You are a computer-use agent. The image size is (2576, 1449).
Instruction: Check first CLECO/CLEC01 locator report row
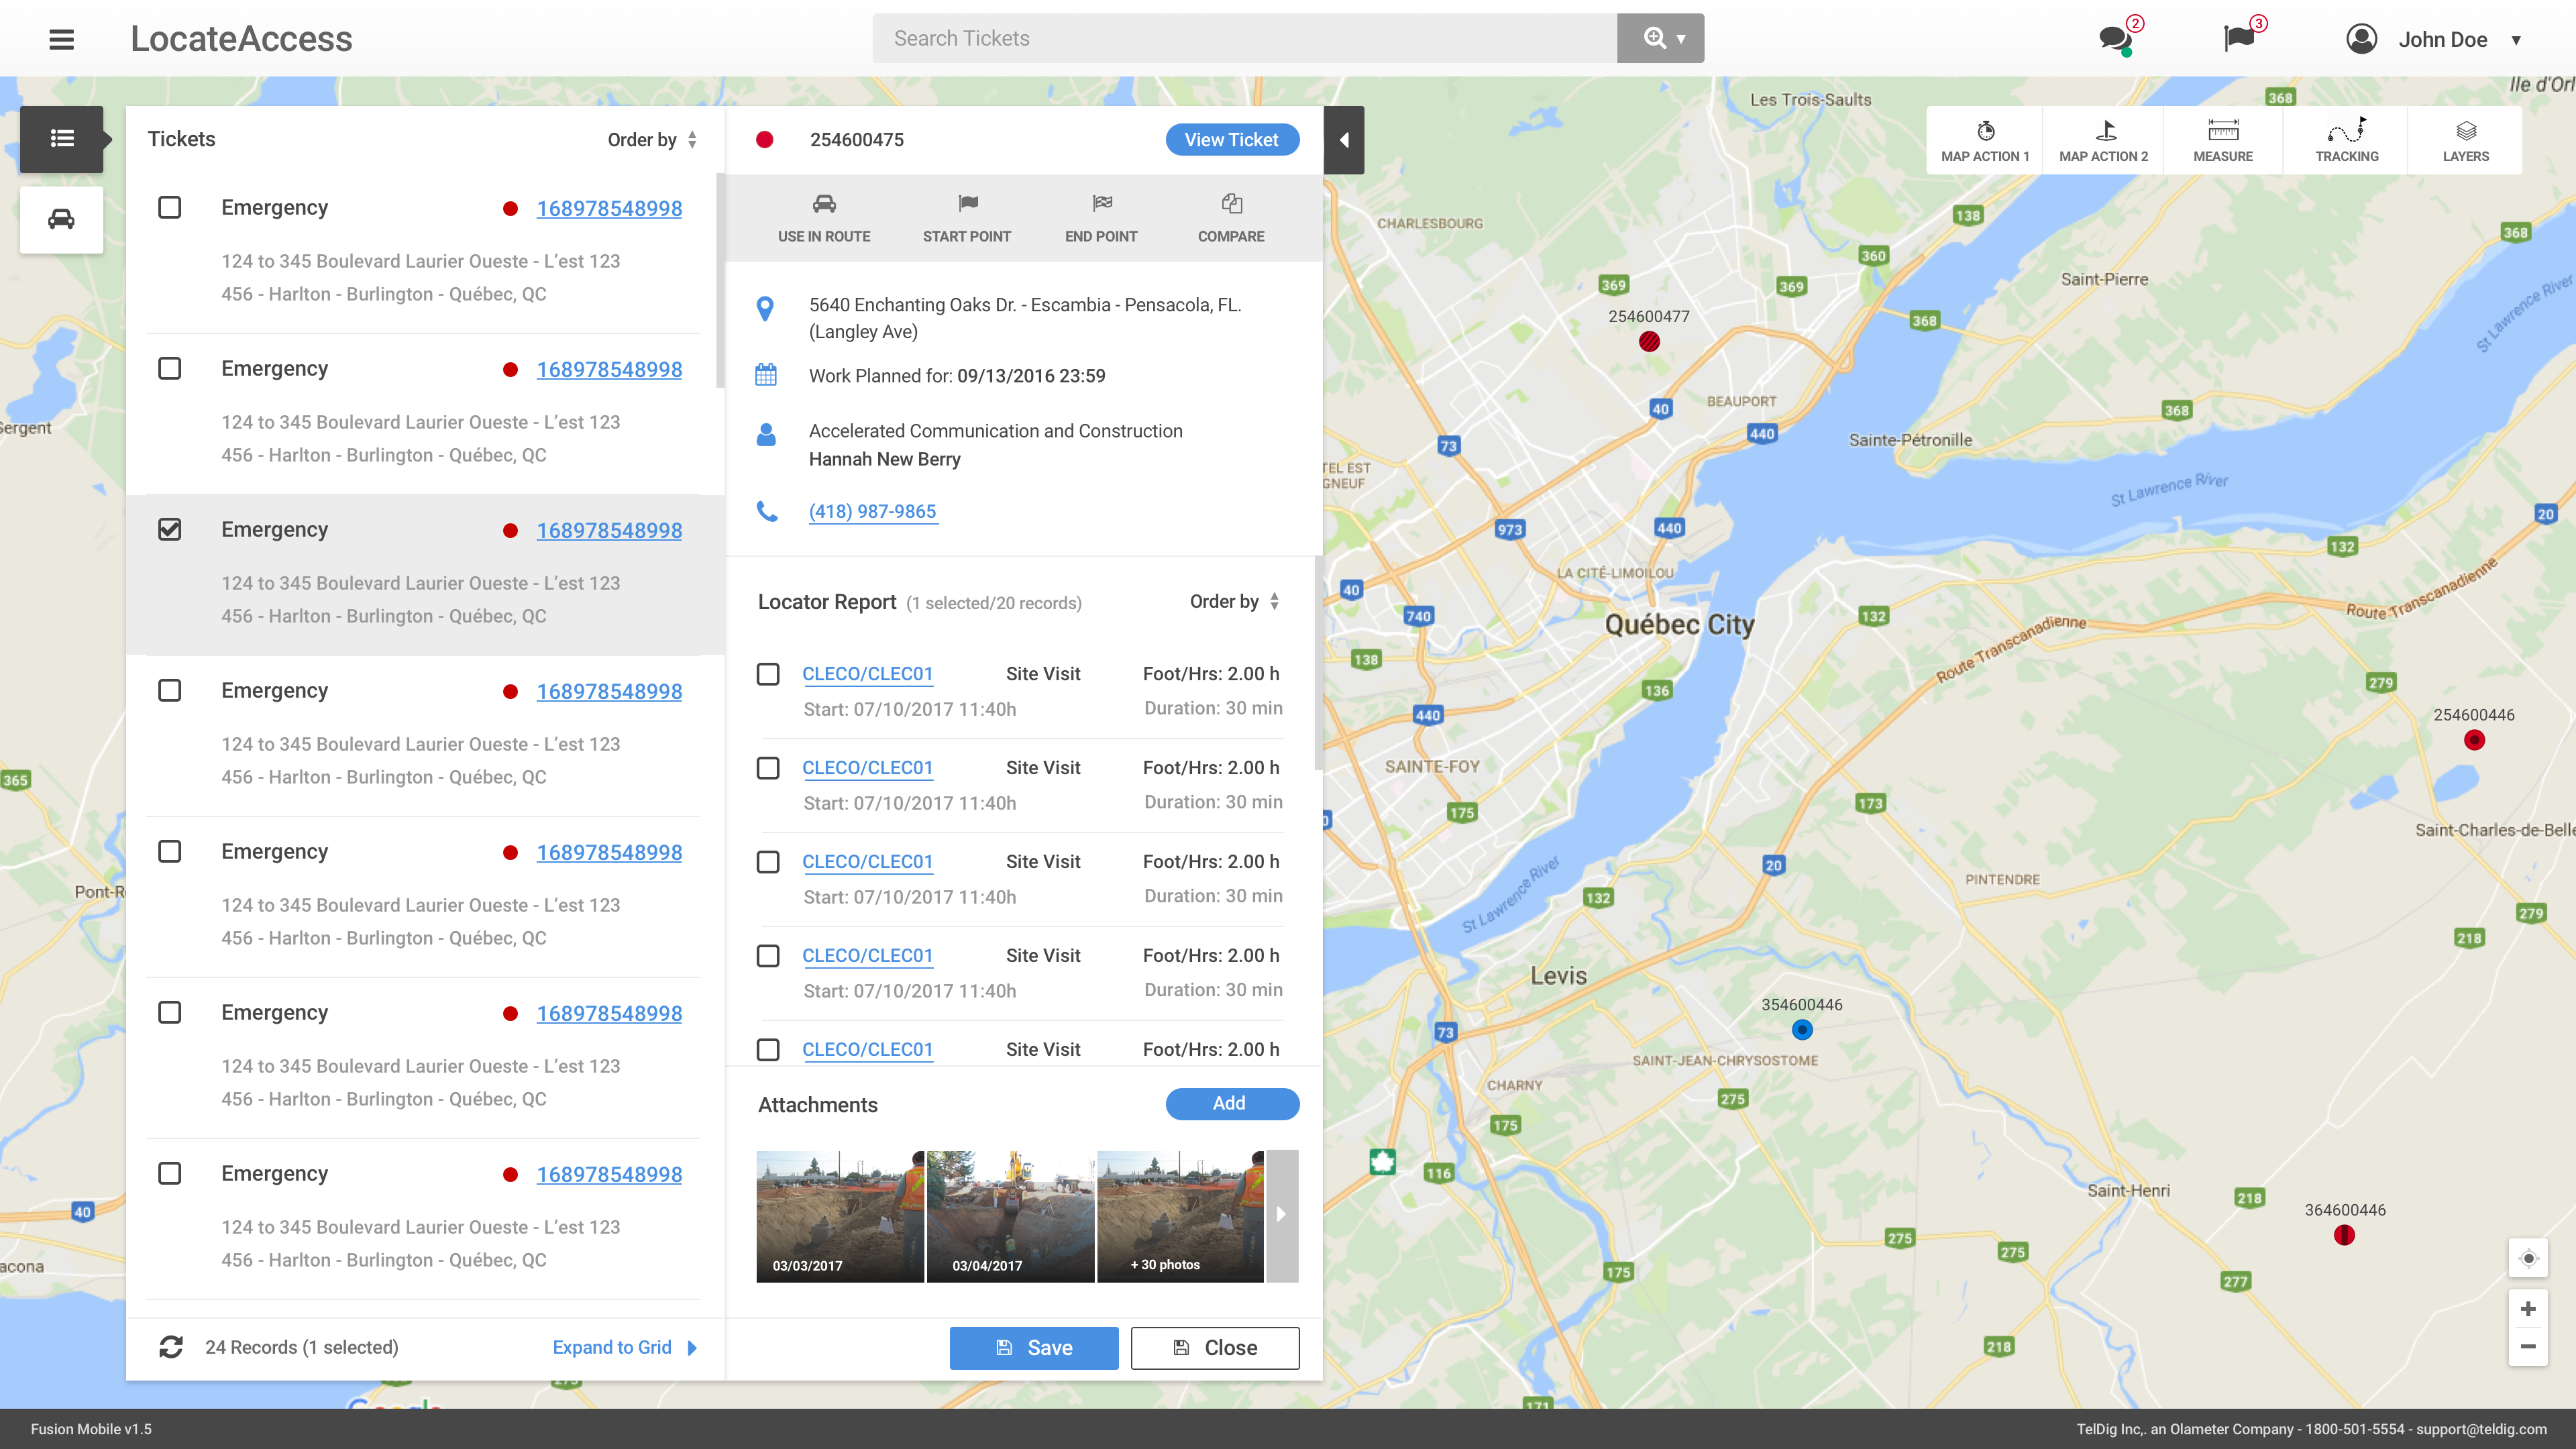(768, 674)
